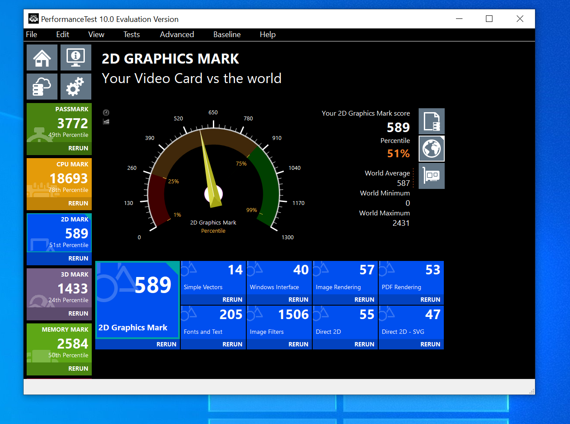The image size is (570, 424).
Task: Rerun the PDF Rendering test
Action: click(x=430, y=300)
